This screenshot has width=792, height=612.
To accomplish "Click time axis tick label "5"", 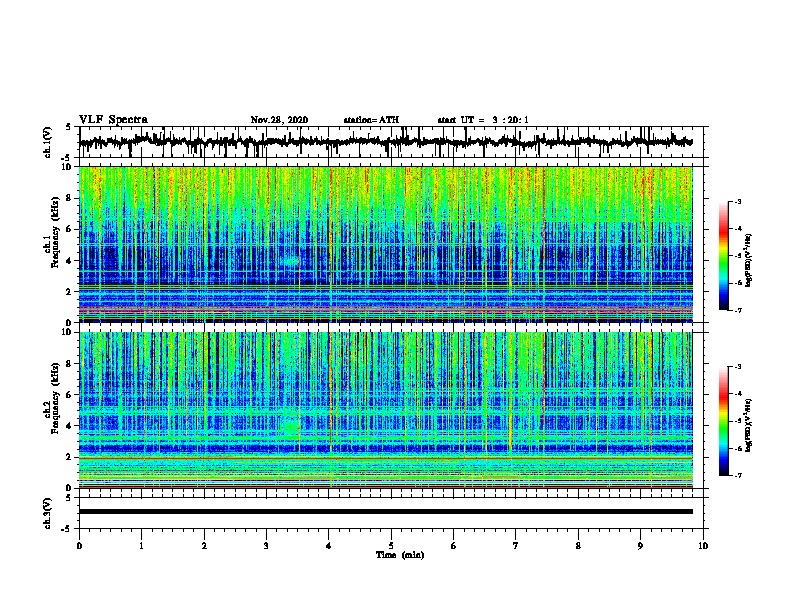I will (x=391, y=545).
